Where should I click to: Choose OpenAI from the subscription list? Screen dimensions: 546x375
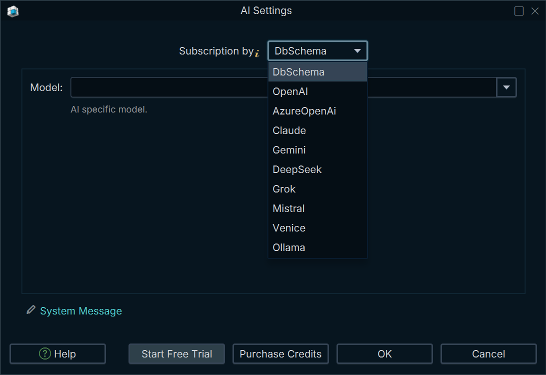[x=317, y=92]
